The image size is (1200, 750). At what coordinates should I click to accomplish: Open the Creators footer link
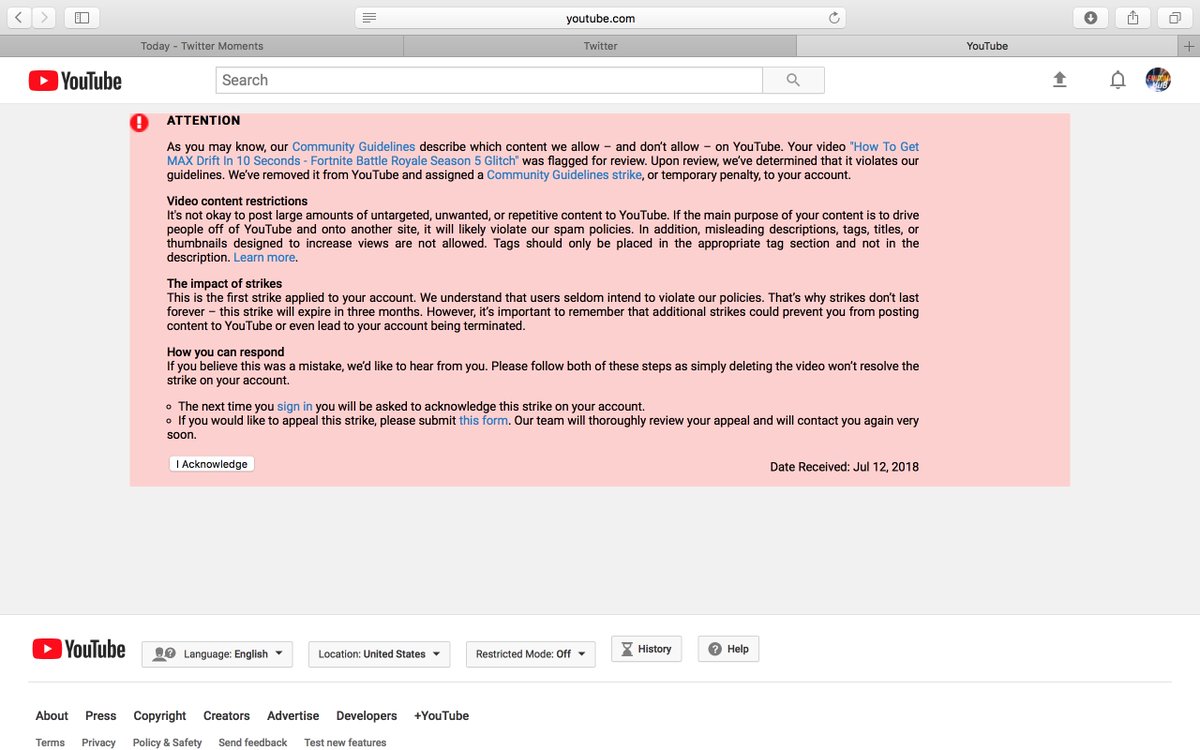[227, 716]
